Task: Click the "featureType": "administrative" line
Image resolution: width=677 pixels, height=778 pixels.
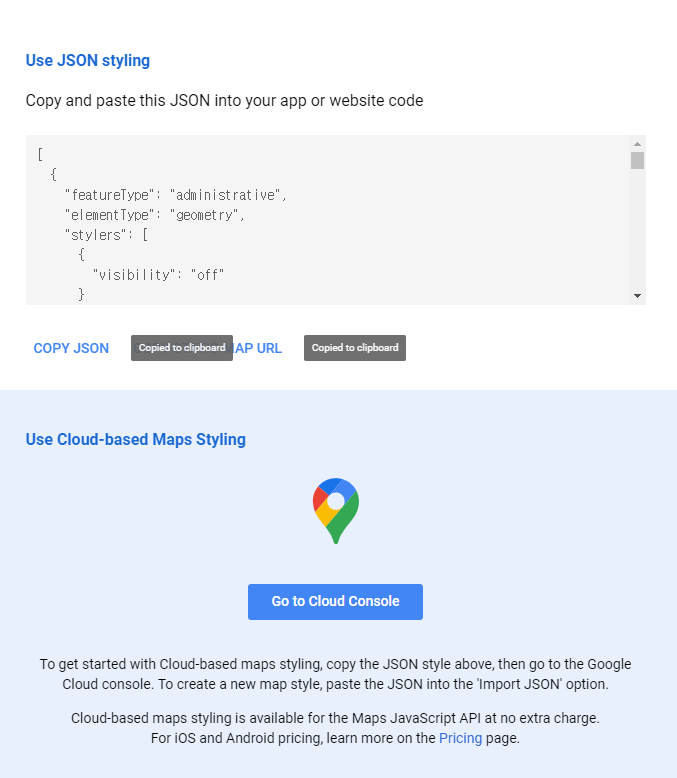Action: pos(175,194)
